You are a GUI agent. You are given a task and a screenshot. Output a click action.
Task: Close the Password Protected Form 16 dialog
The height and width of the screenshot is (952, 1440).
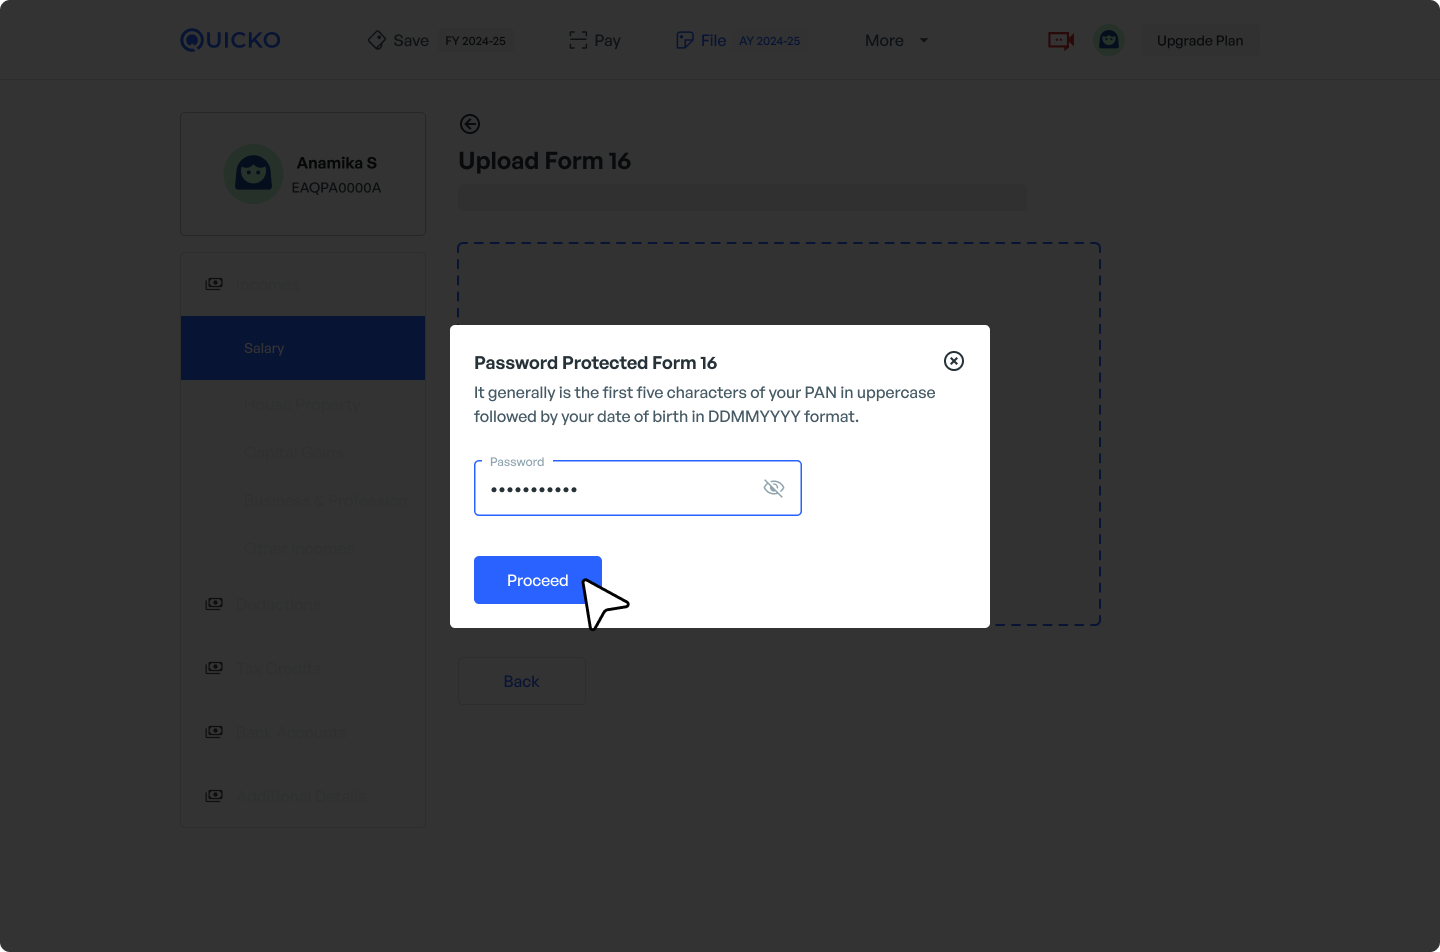(954, 361)
